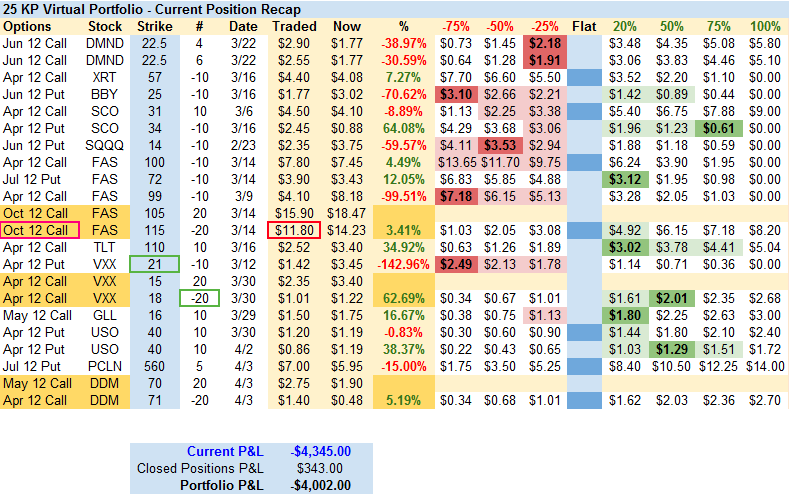
Task: Click the red-outlined Oct 12 Call cell
Action: pos(37,230)
